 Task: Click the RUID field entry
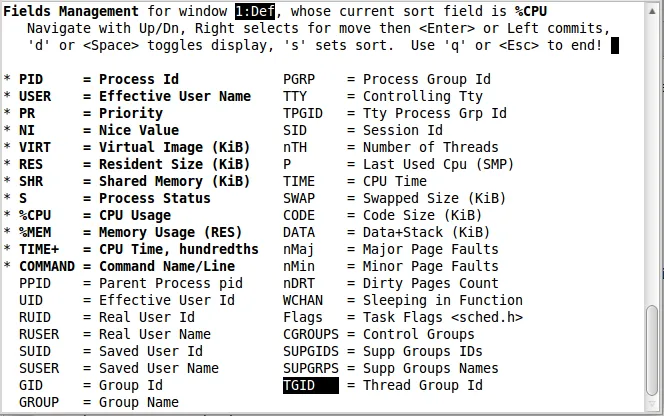(35, 317)
